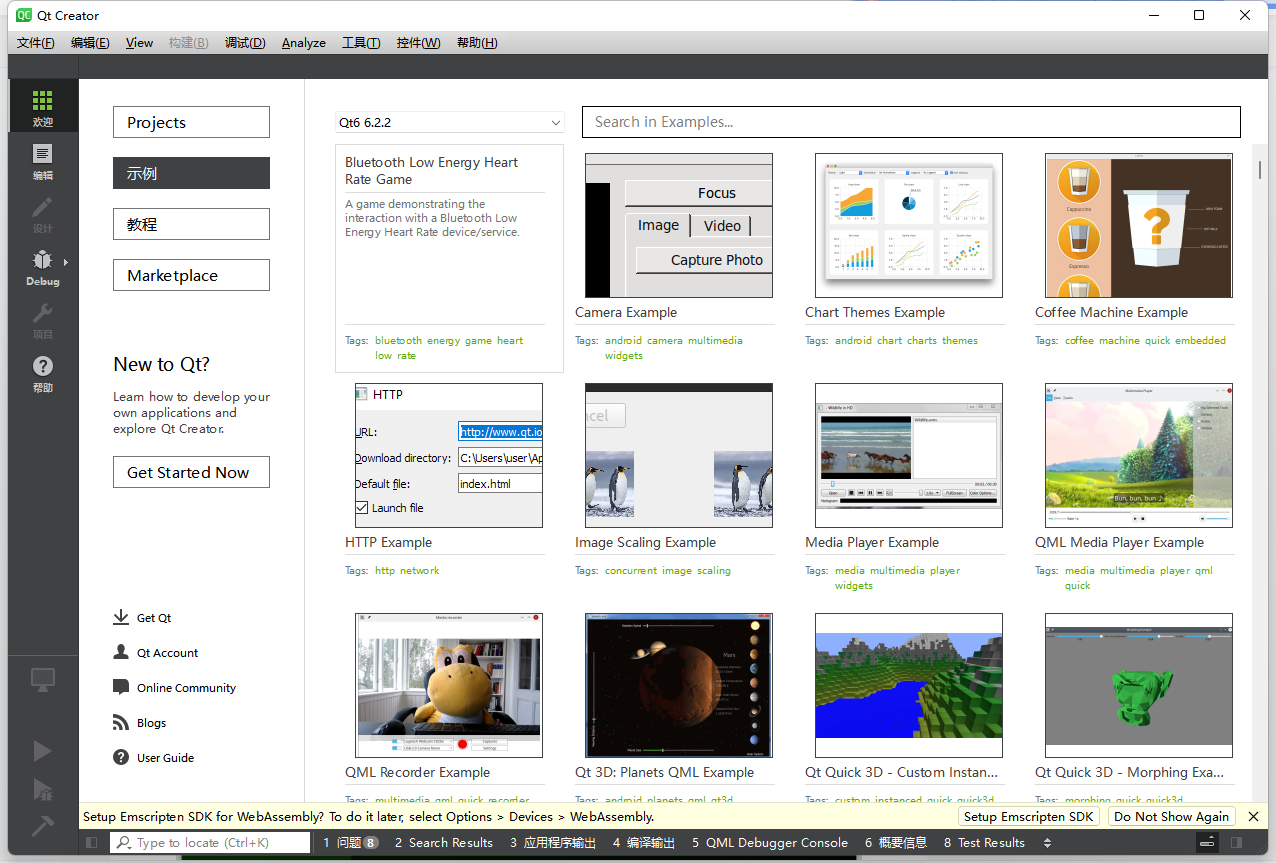1276x863 pixels.
Task: Open the 帮助(H) menu
Action: point(477,43)
